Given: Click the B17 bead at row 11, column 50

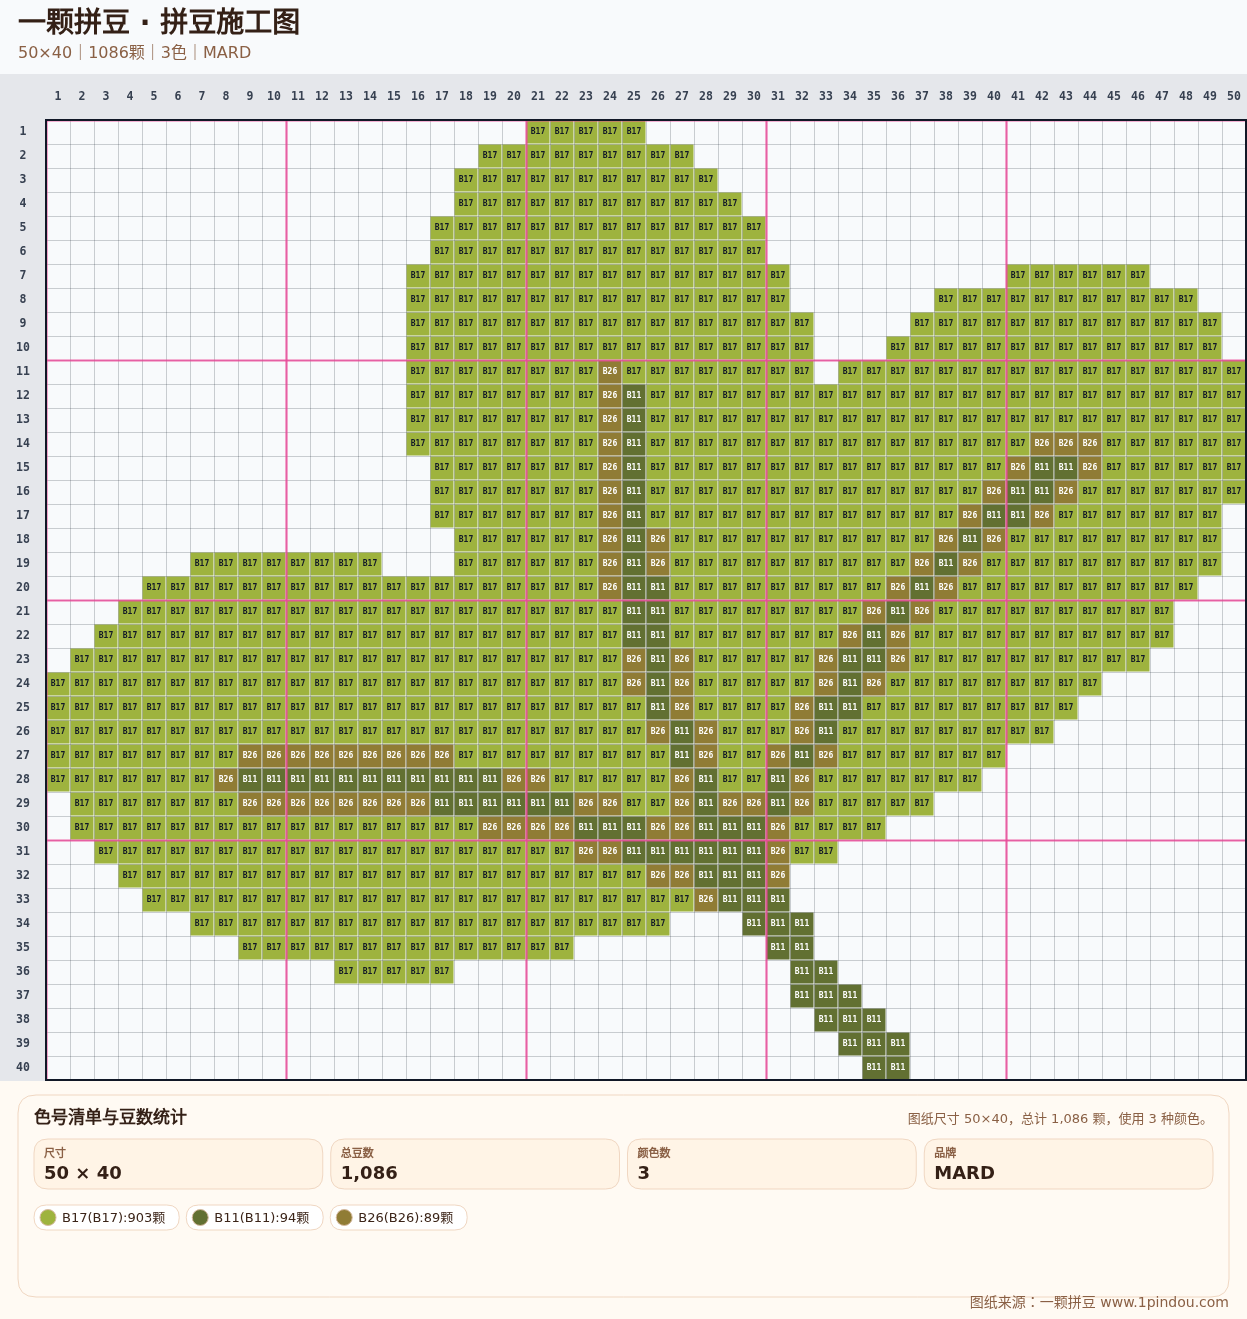Looking at the screenshot, I should tap(1234, 371).
